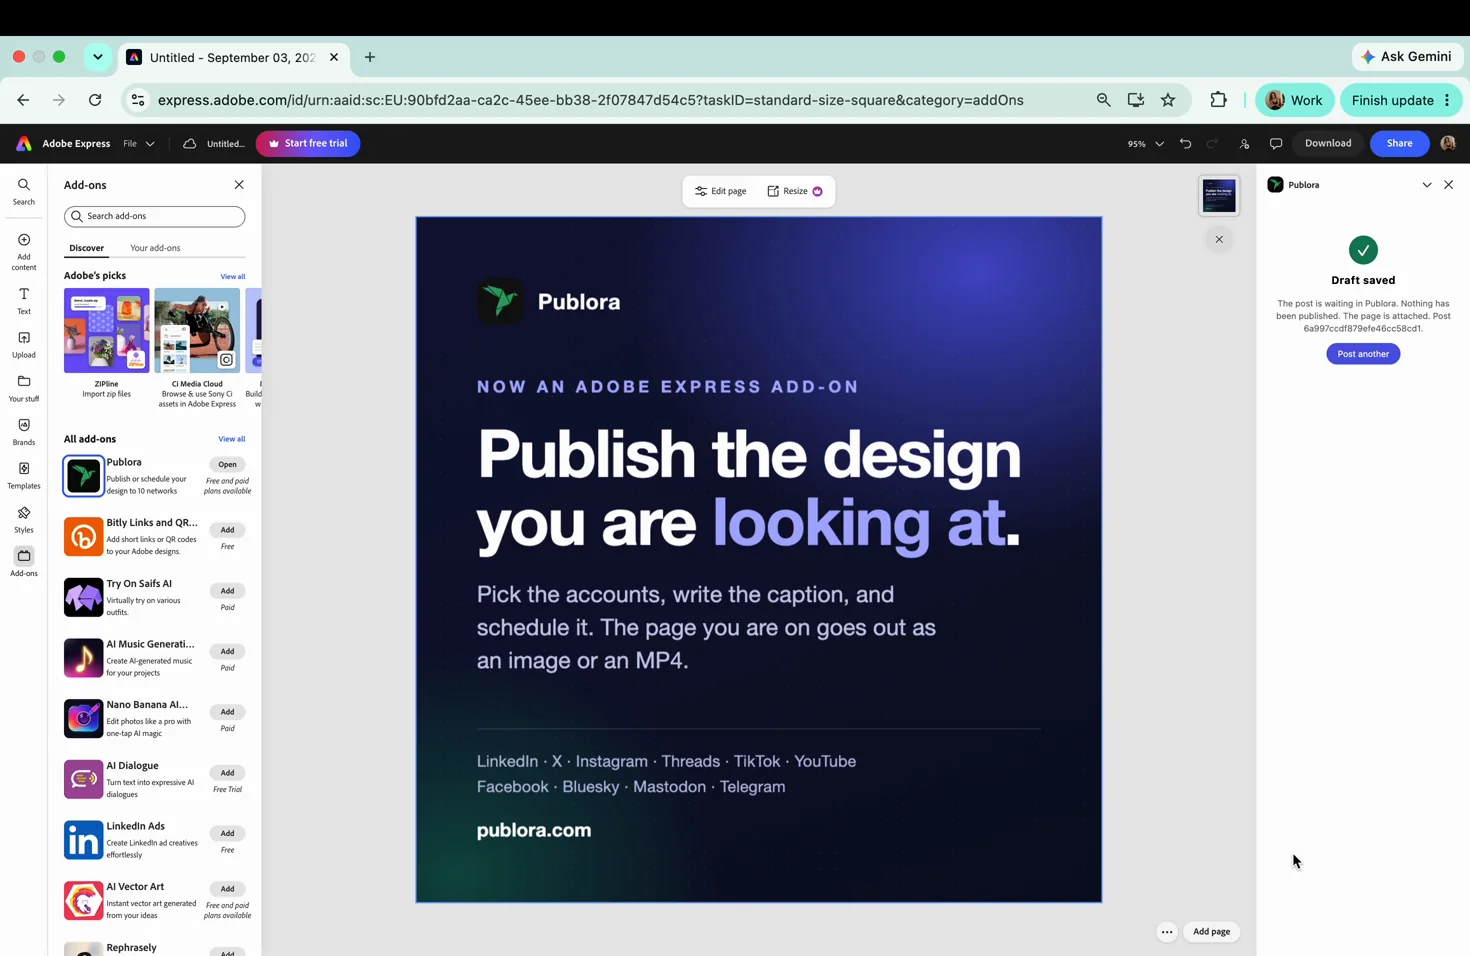Open the user profile avatar

(x=1448, y=143)
